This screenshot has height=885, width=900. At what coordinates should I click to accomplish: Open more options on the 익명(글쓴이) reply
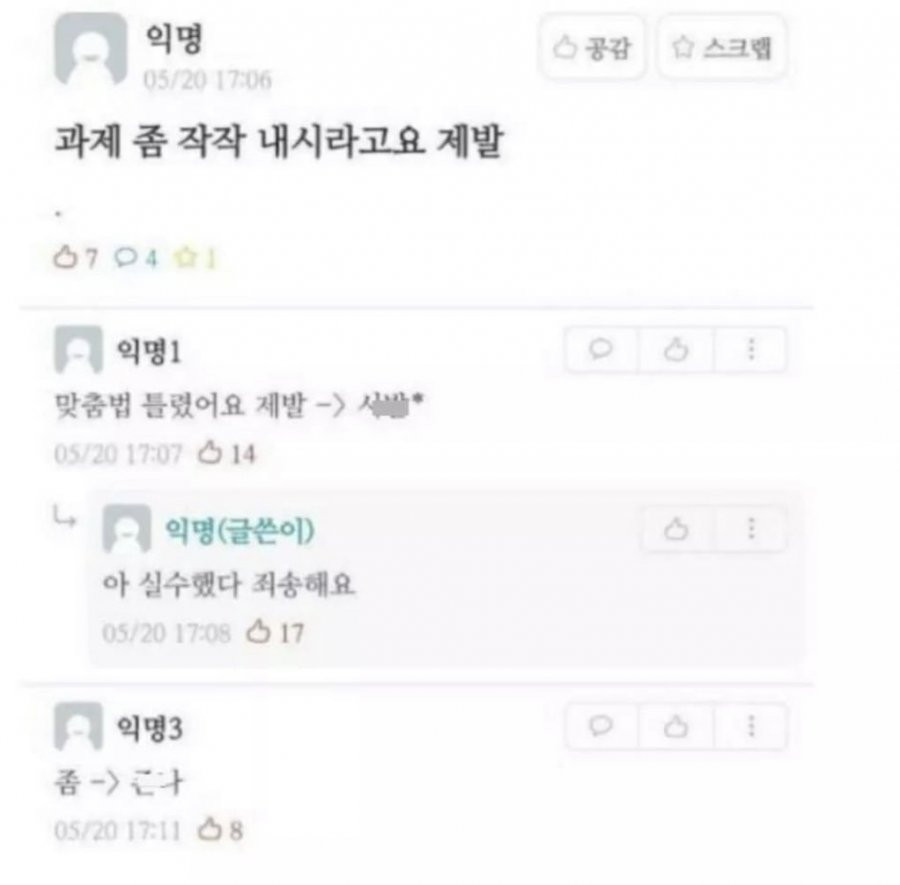pyautogui.click(x=751, y=529)
